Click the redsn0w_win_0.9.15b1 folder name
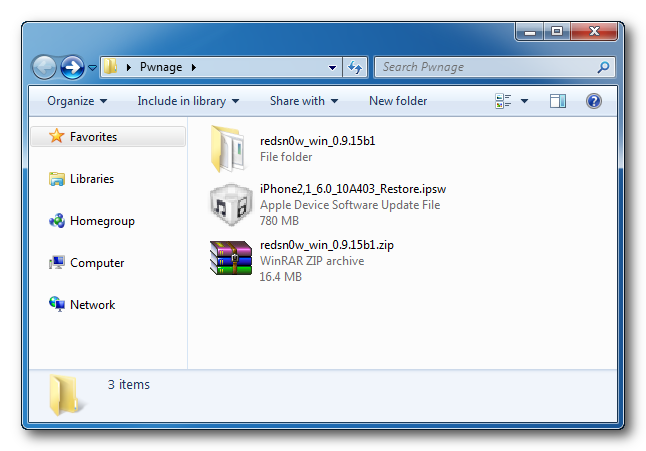646x451 pixels. (x=318, y=141)
